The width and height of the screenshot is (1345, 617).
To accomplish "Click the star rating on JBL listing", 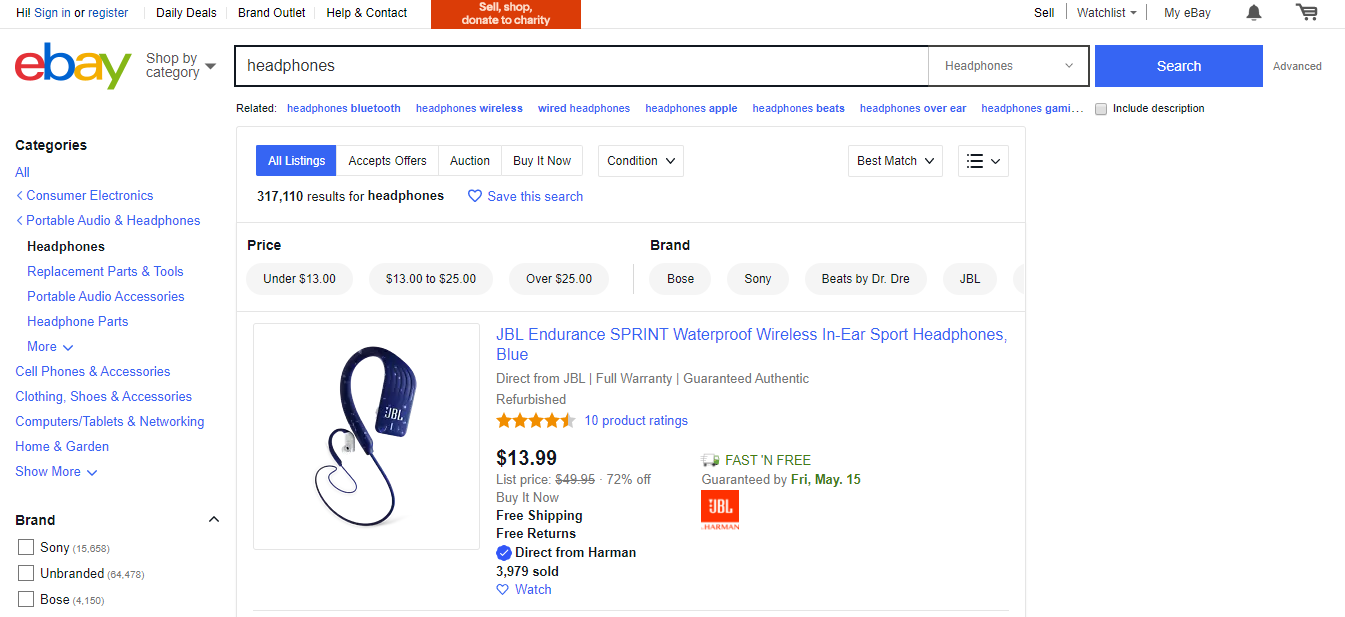I will click(x=536, y=421).
